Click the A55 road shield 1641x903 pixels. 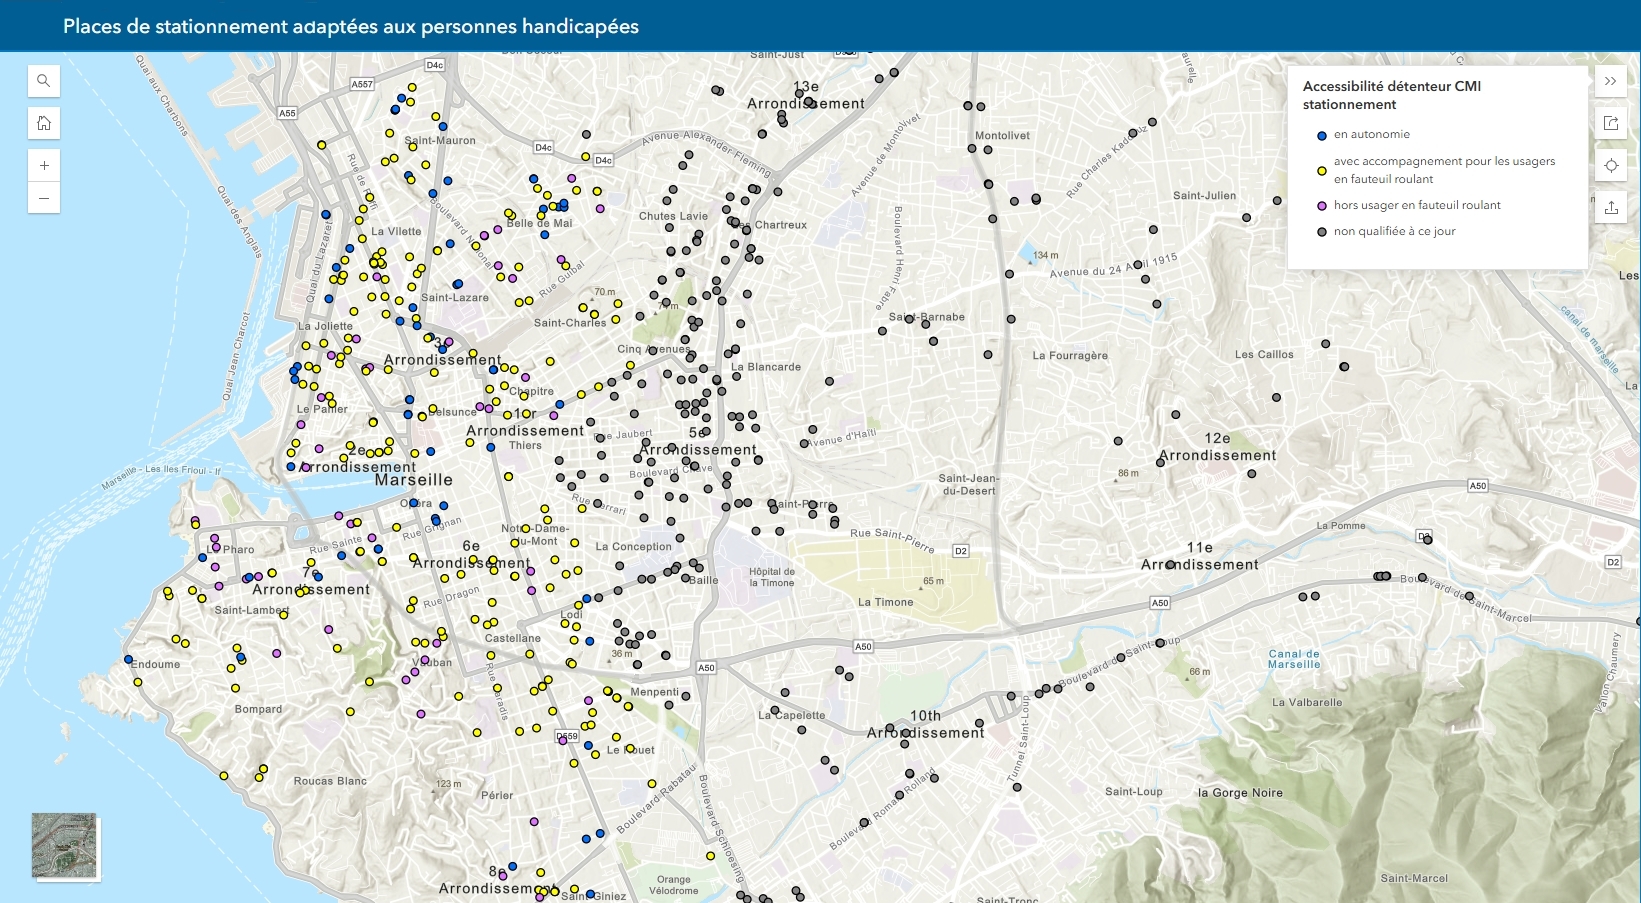(x=288, y=114)
